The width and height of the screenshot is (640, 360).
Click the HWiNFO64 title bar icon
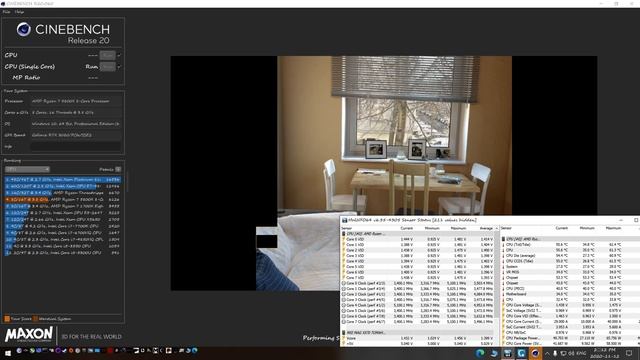coord(344,220)
